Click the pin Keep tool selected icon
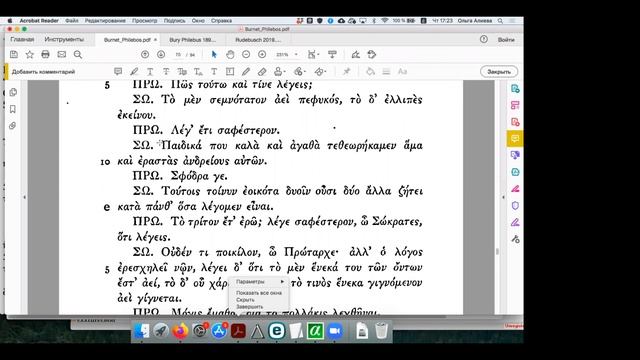This screenshot has width=640, height=360. [346, 71]
